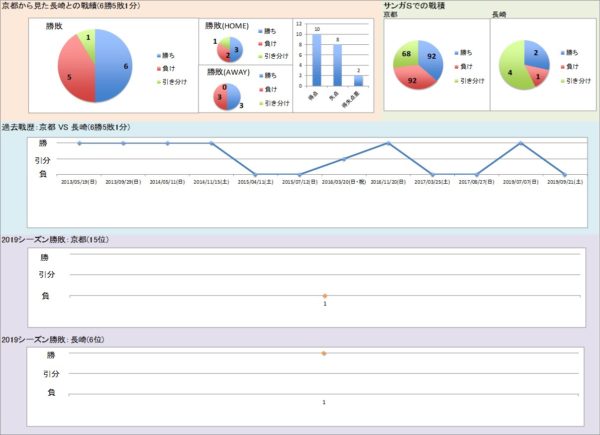The width and height of the screenshot is (600, 435).
Task: Select the data point above 2014/05/11(日)
Action: pos(168,143)
